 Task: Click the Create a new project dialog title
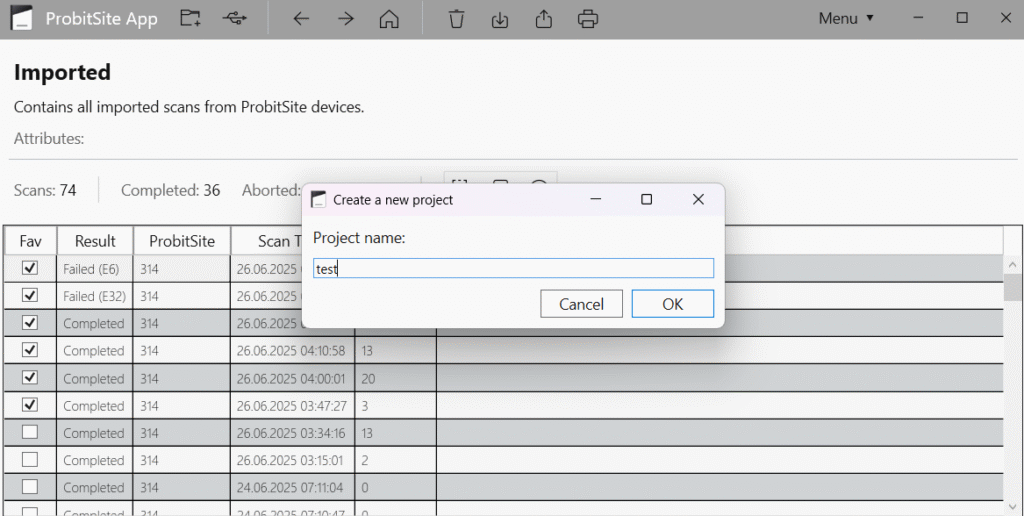click(392, 200)
